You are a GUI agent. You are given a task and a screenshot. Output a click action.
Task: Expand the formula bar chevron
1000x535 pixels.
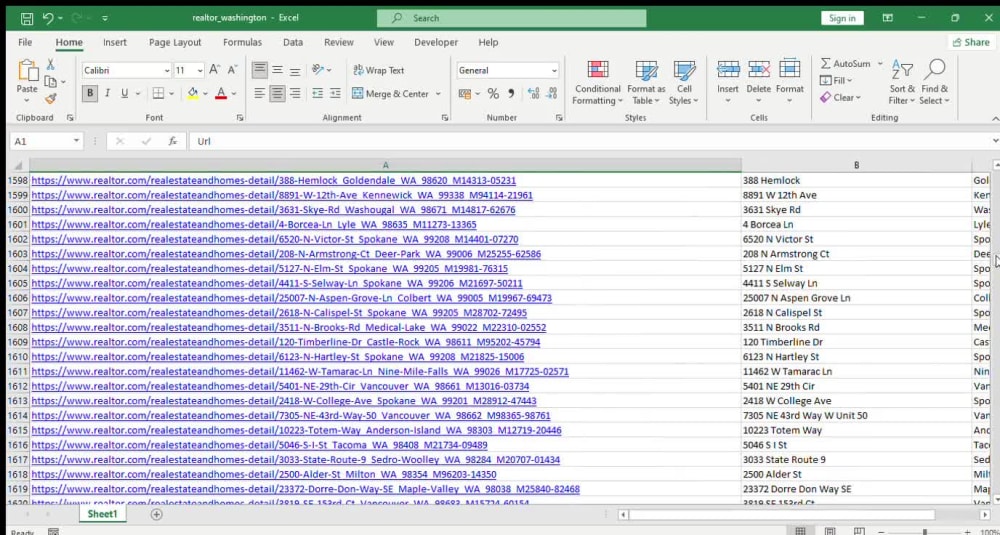coord(995,141)
